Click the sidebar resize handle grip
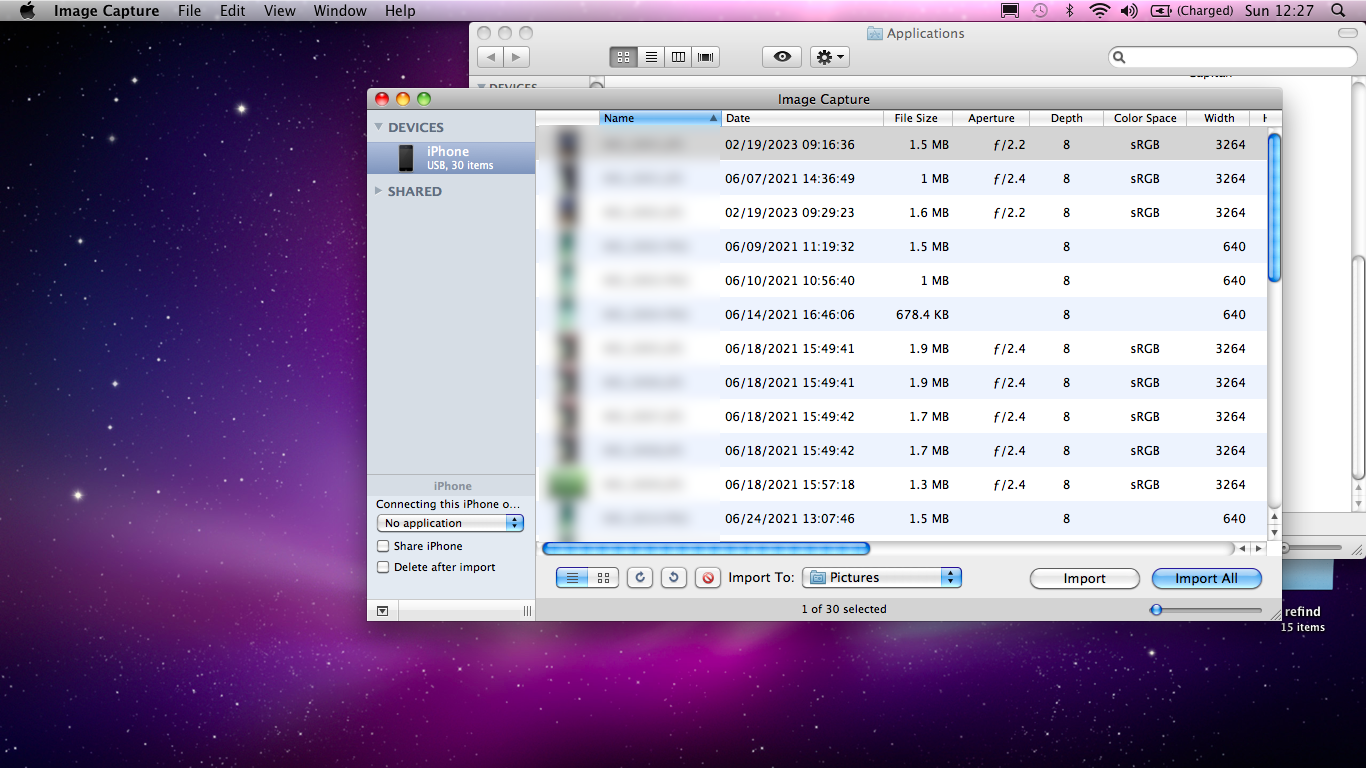 coord(527,611)
